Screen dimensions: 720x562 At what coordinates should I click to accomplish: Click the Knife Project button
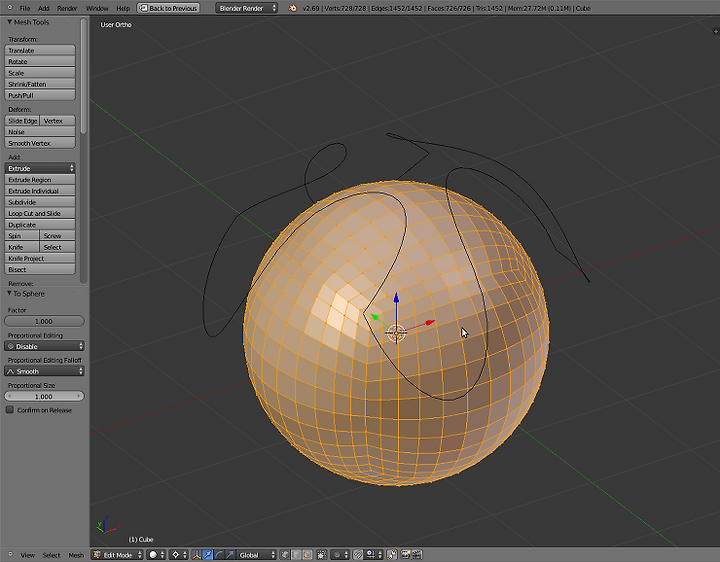[x=40, y=258]
